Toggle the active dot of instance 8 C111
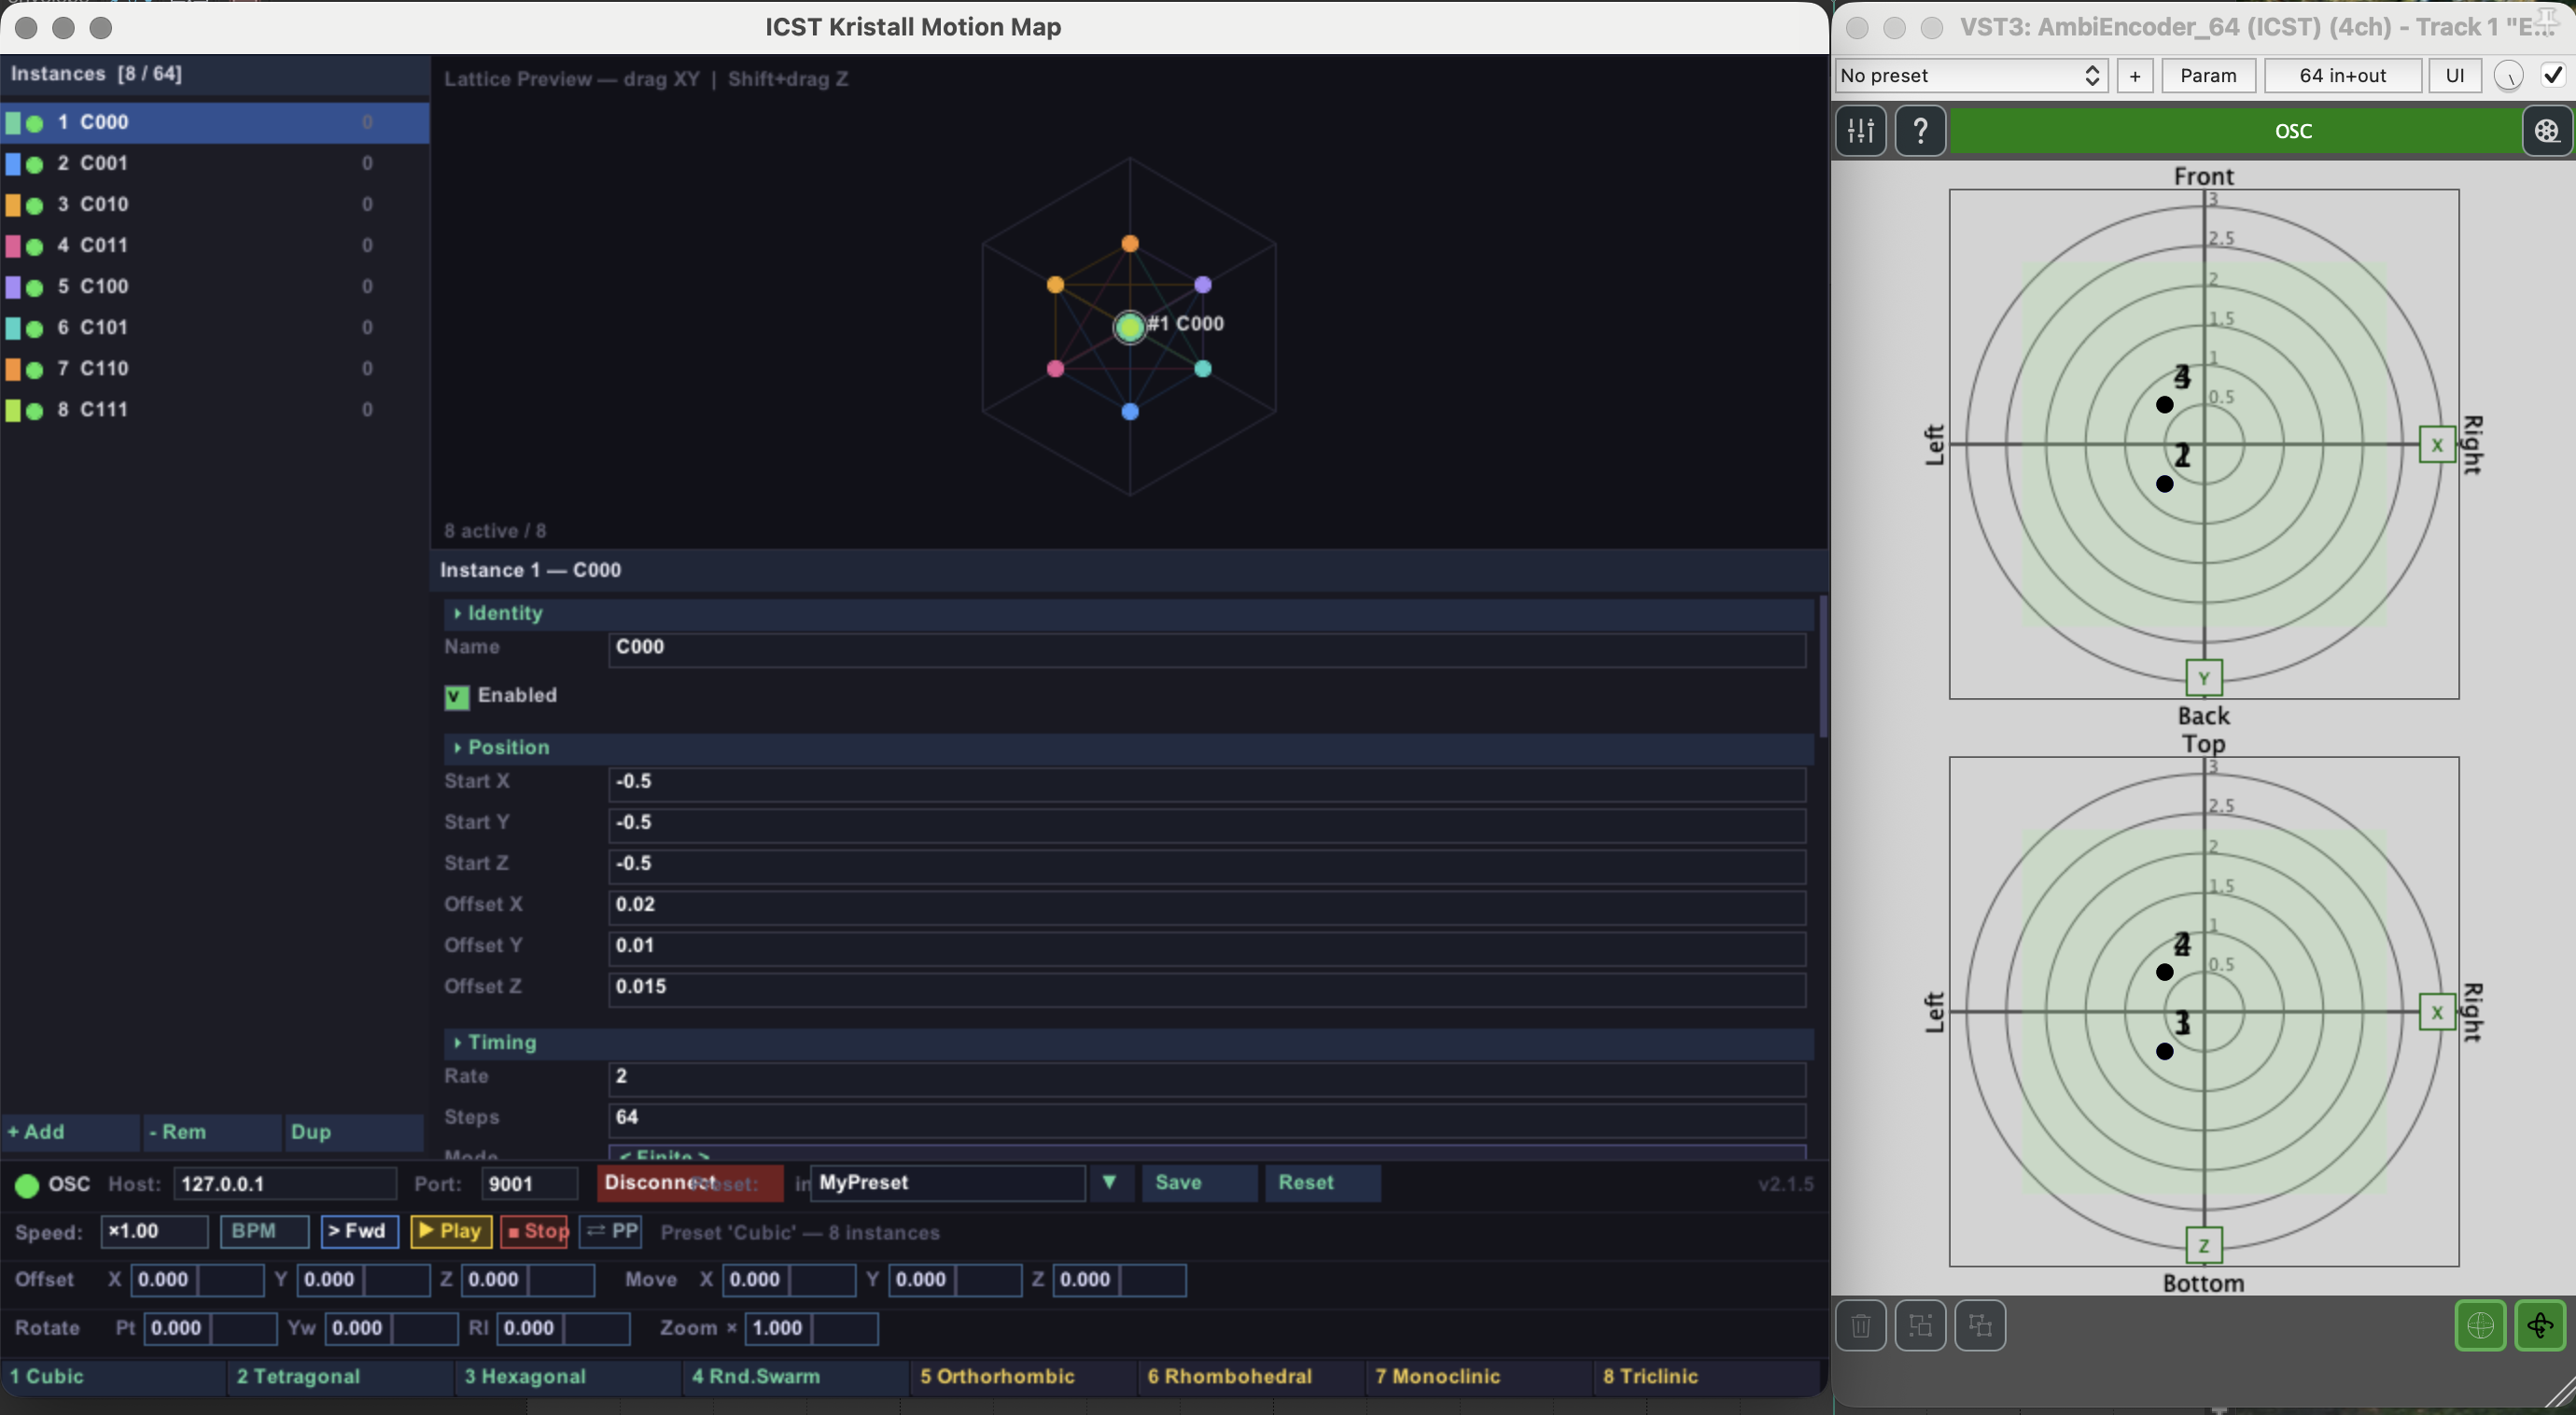Screen dimensions: 2576x1415 [x=35, y=411]
